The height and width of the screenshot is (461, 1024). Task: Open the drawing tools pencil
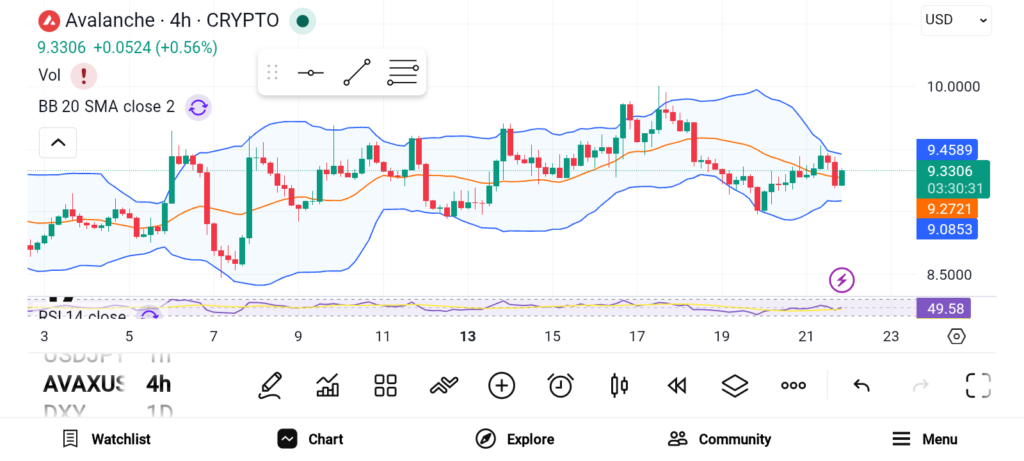point(269,385)
